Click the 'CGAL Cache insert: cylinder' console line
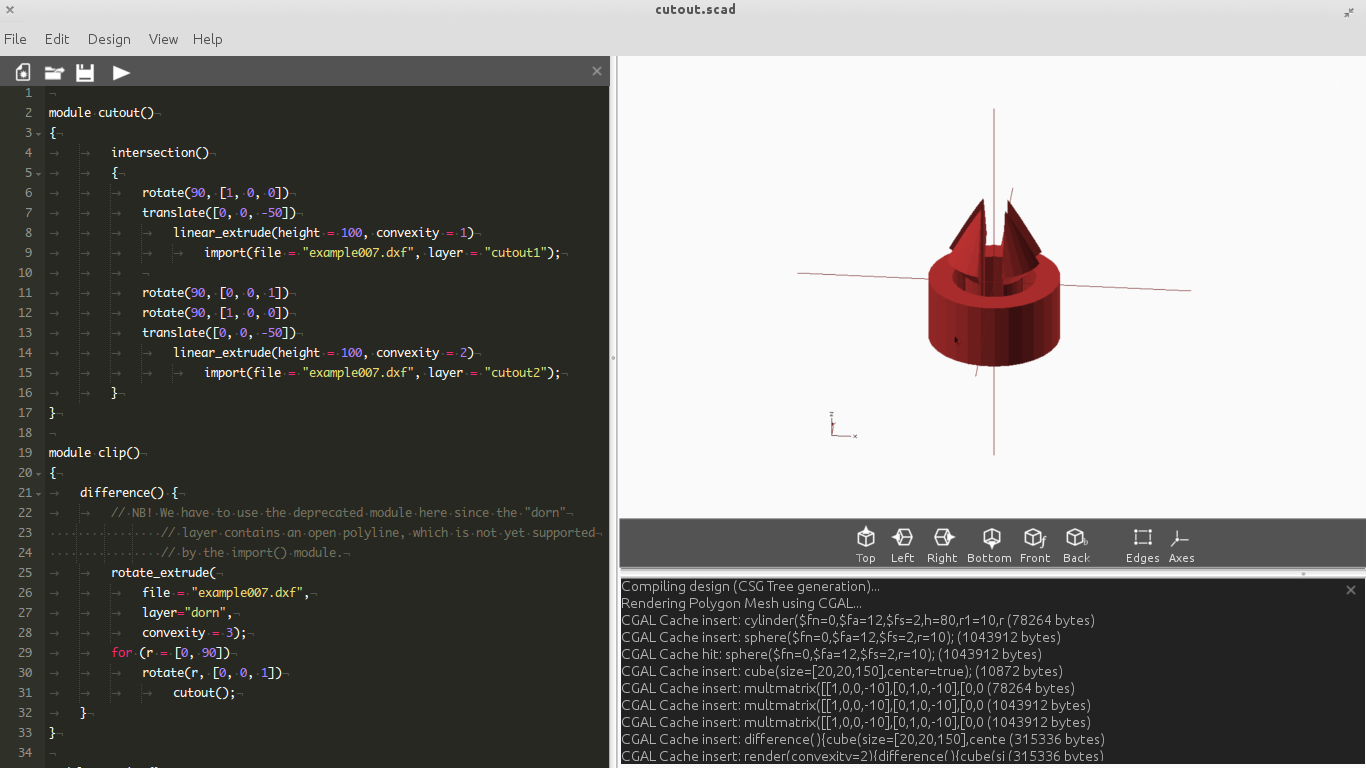The height and width of the screenshot is (768, 1366). point(858,621)
